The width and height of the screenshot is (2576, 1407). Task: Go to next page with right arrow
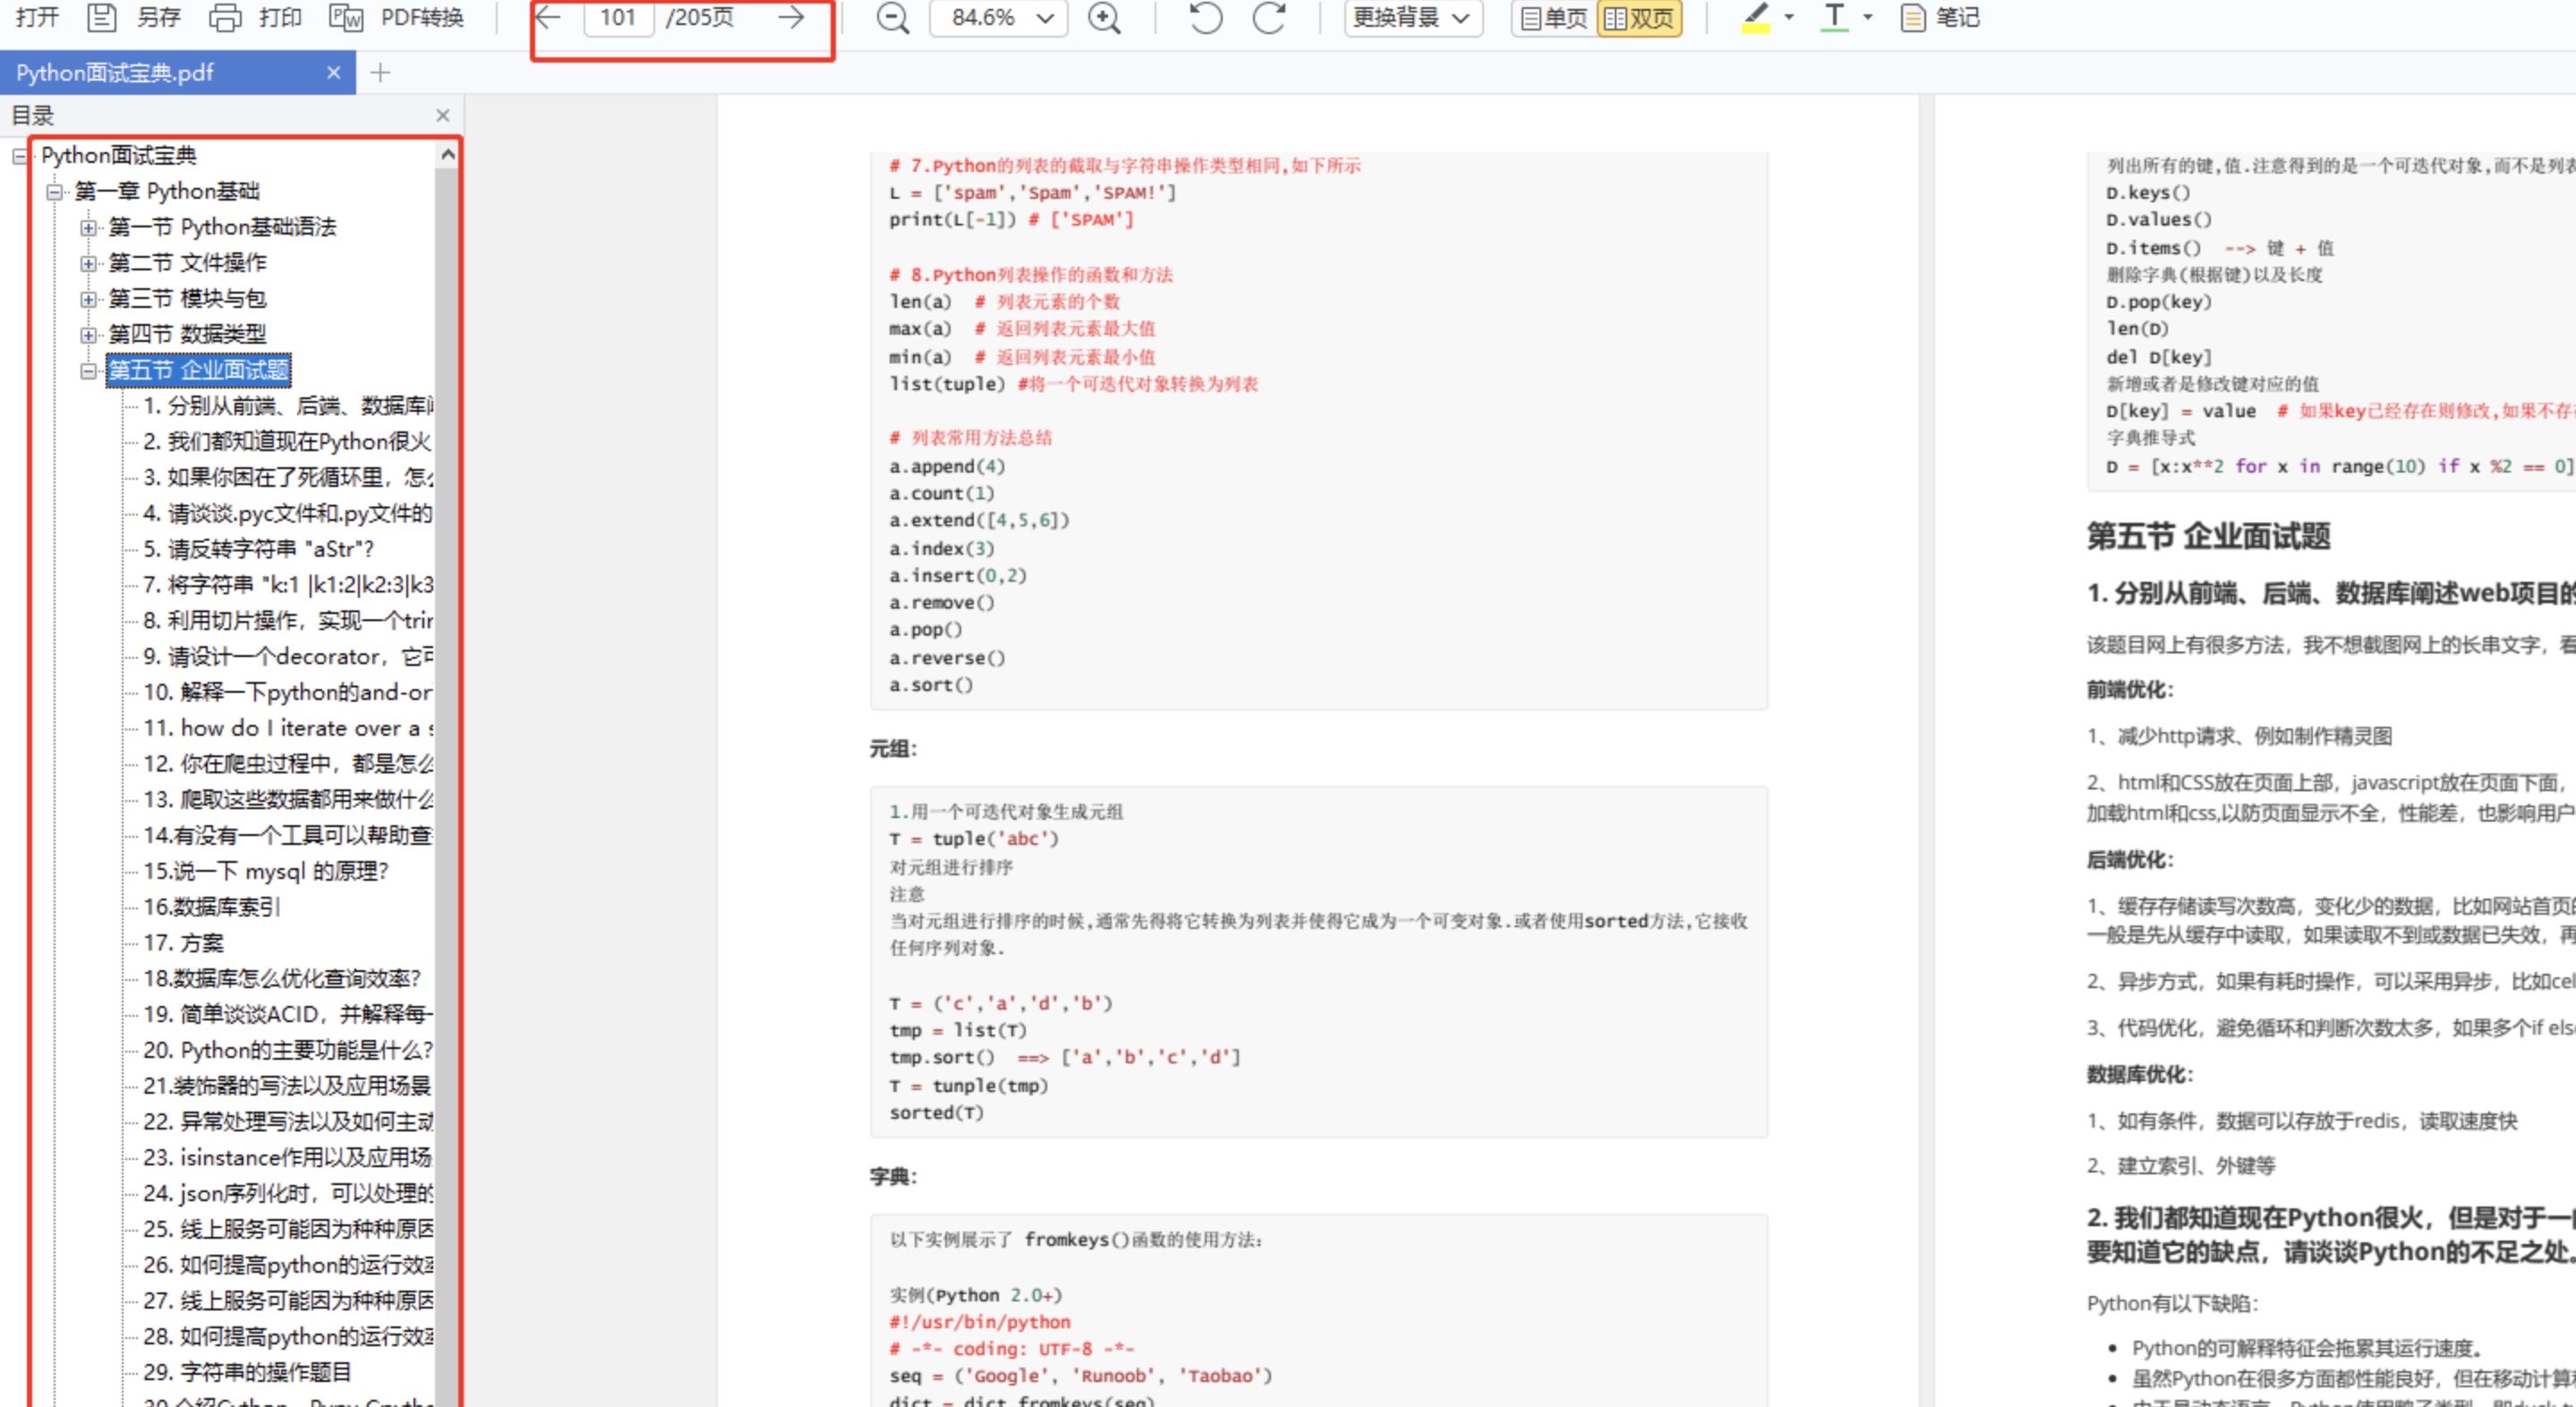[791, 17]
